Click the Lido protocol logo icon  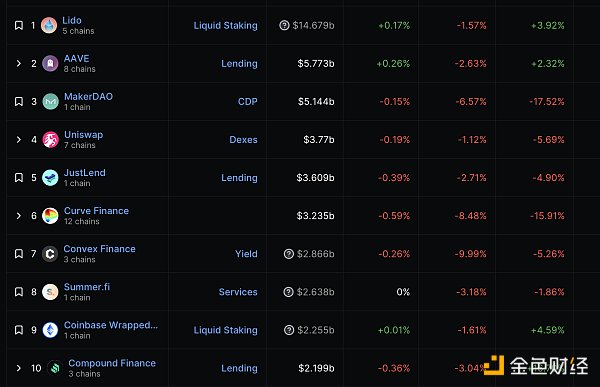(49, 25)
